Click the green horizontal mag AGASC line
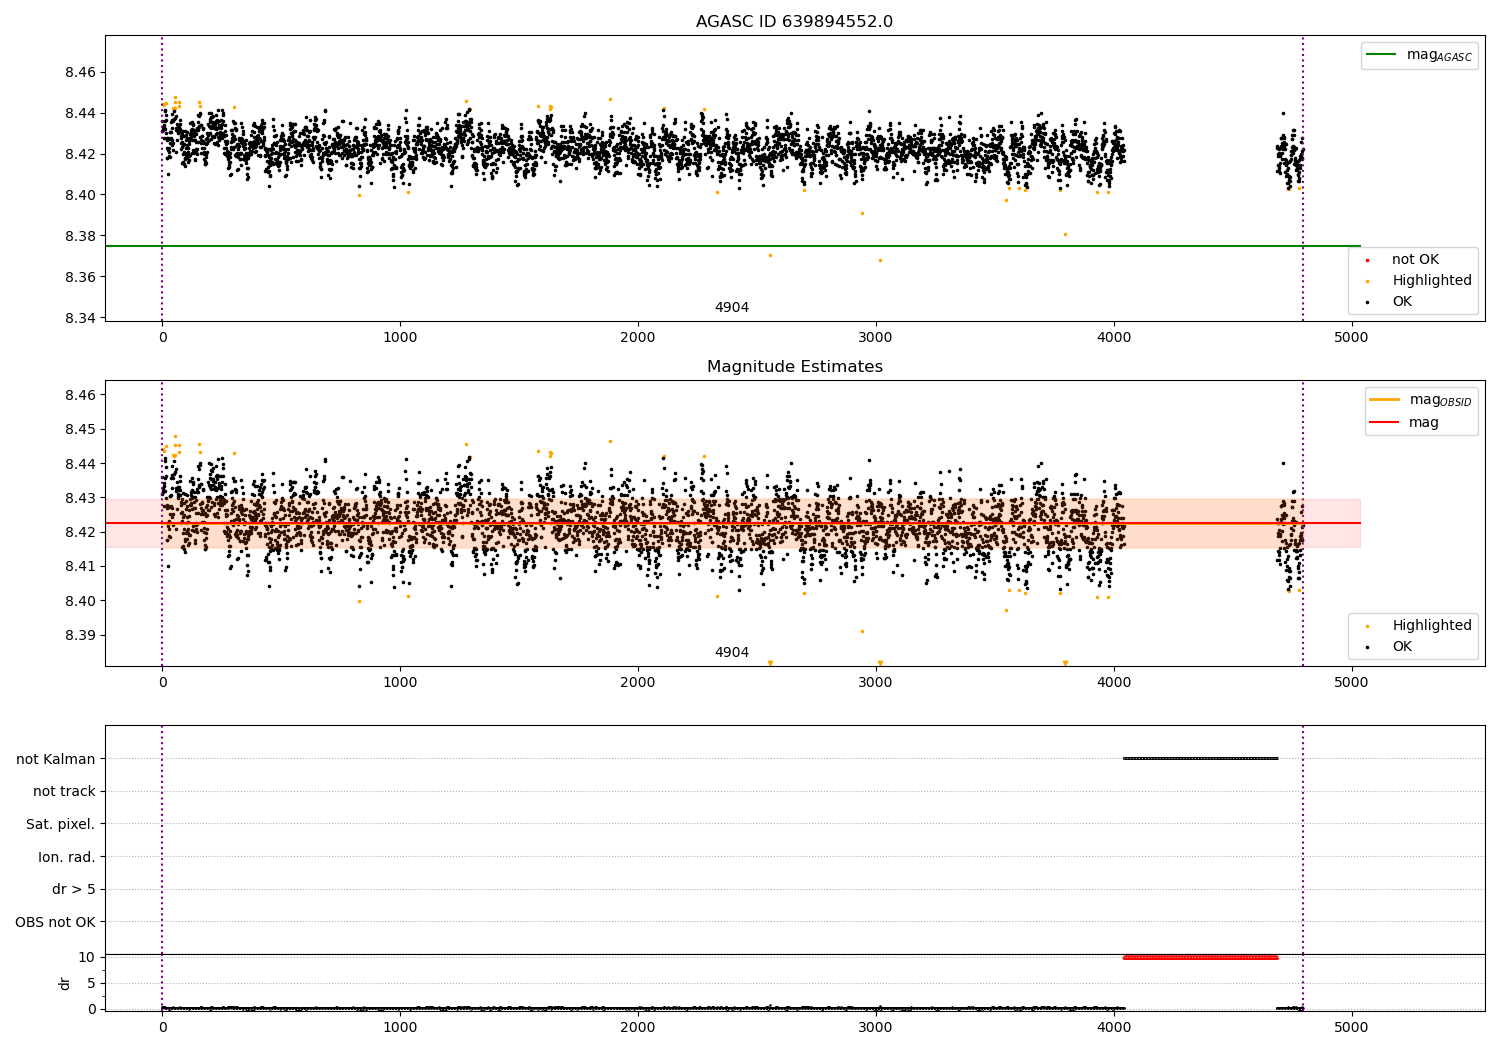Image resolution: width=1500 pixels, height=1050 pixels. coord(732,246)
